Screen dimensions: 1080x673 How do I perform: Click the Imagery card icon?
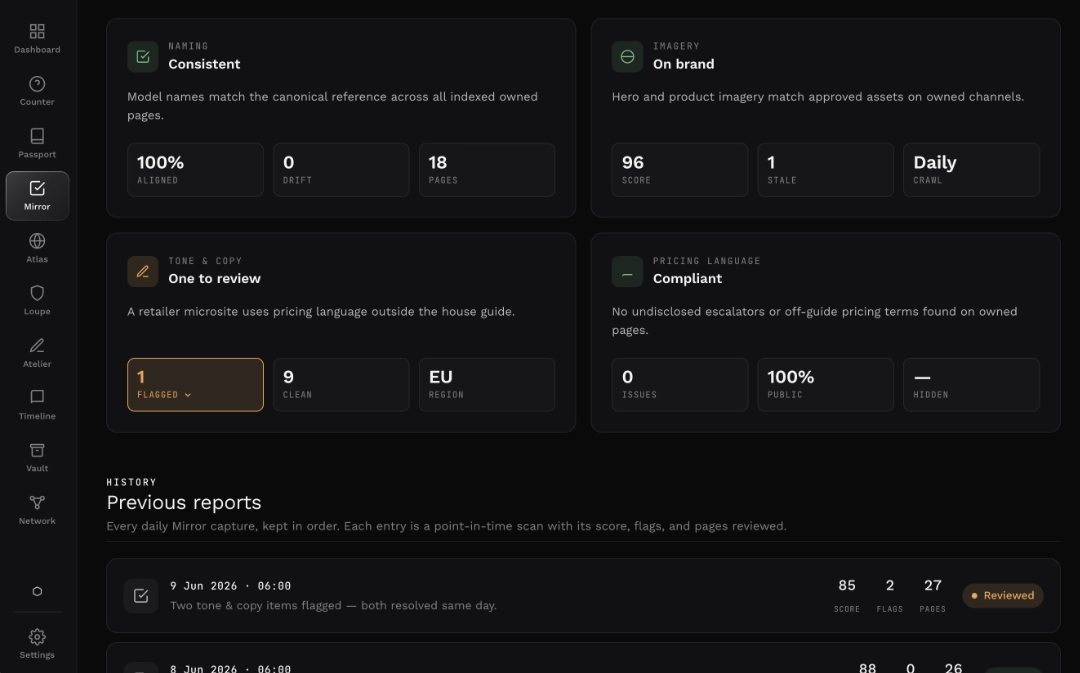click(627, 56)
